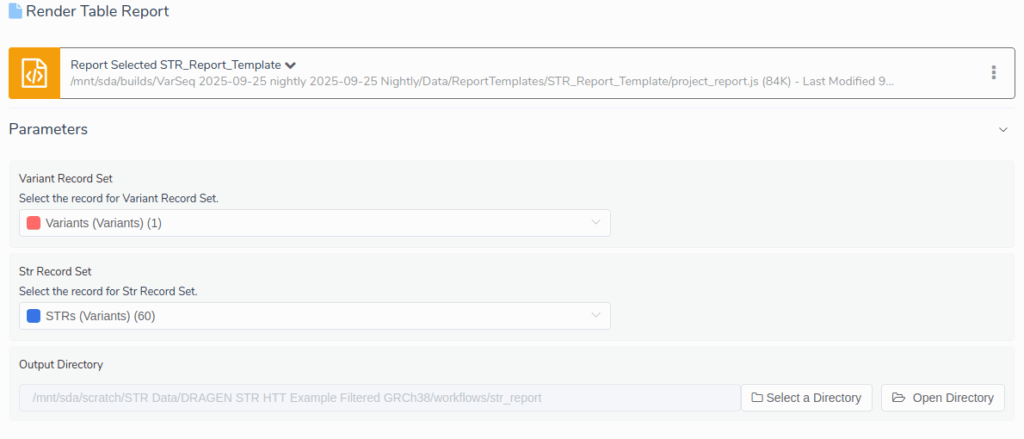
Task: Click the Report Selected STR_Report_Template label
Action: click(175, 65)
